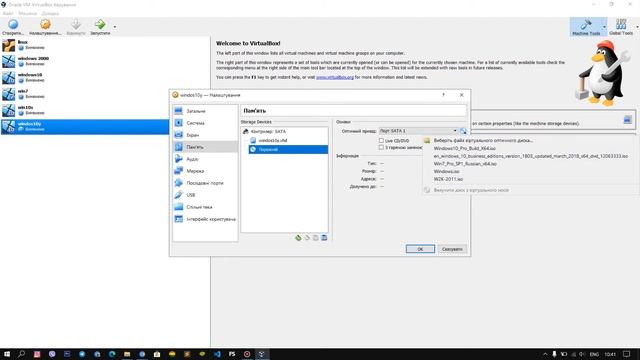Open the taskbar search magnifier
The image size is (640, 360).
[22, 354]
